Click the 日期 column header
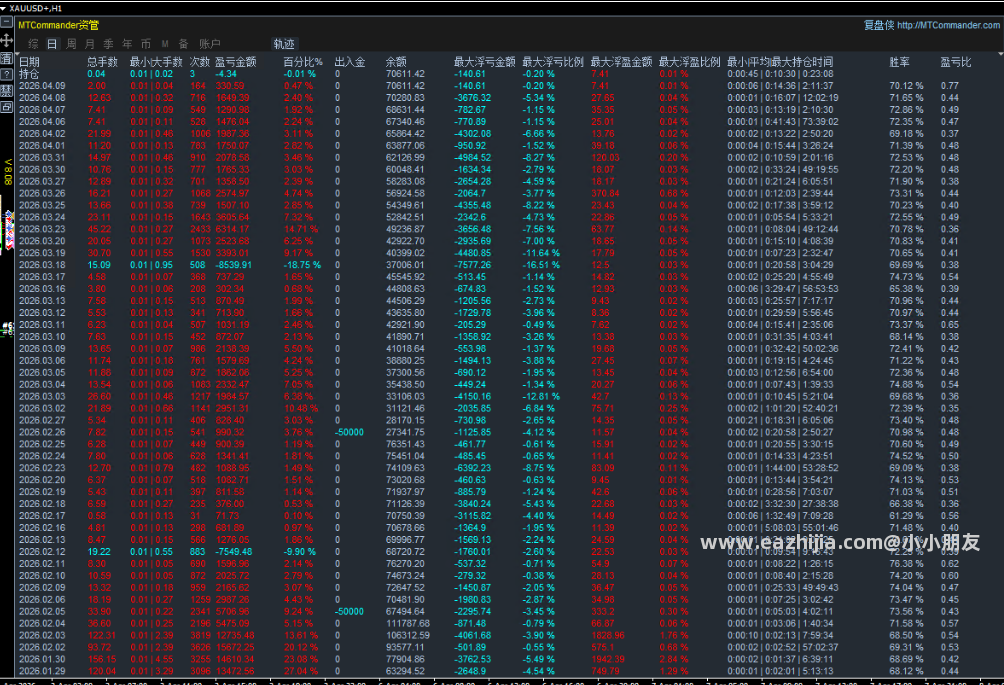This screenshot has height=685, width=1004. (x=29, y=62)
